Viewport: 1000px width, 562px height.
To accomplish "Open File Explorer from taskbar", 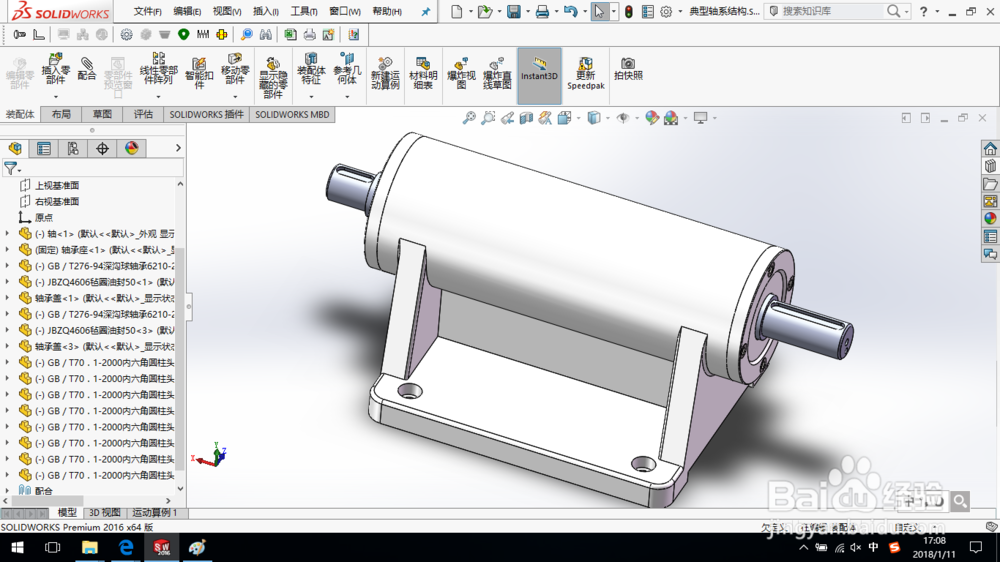I will point(89,547).
